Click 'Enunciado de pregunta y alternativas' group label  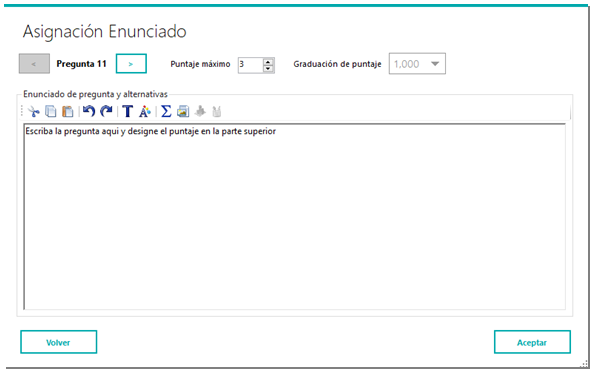coord(95,94)
